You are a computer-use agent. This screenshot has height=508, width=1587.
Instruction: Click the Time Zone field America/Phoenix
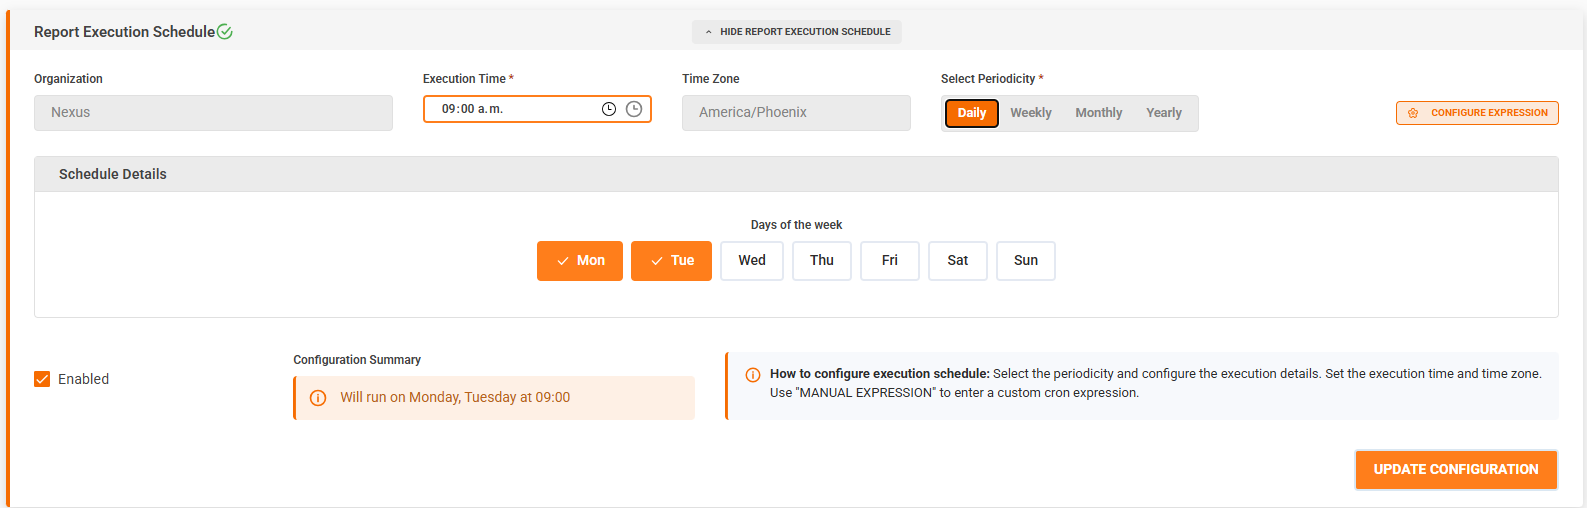click(x=796, y=113)
